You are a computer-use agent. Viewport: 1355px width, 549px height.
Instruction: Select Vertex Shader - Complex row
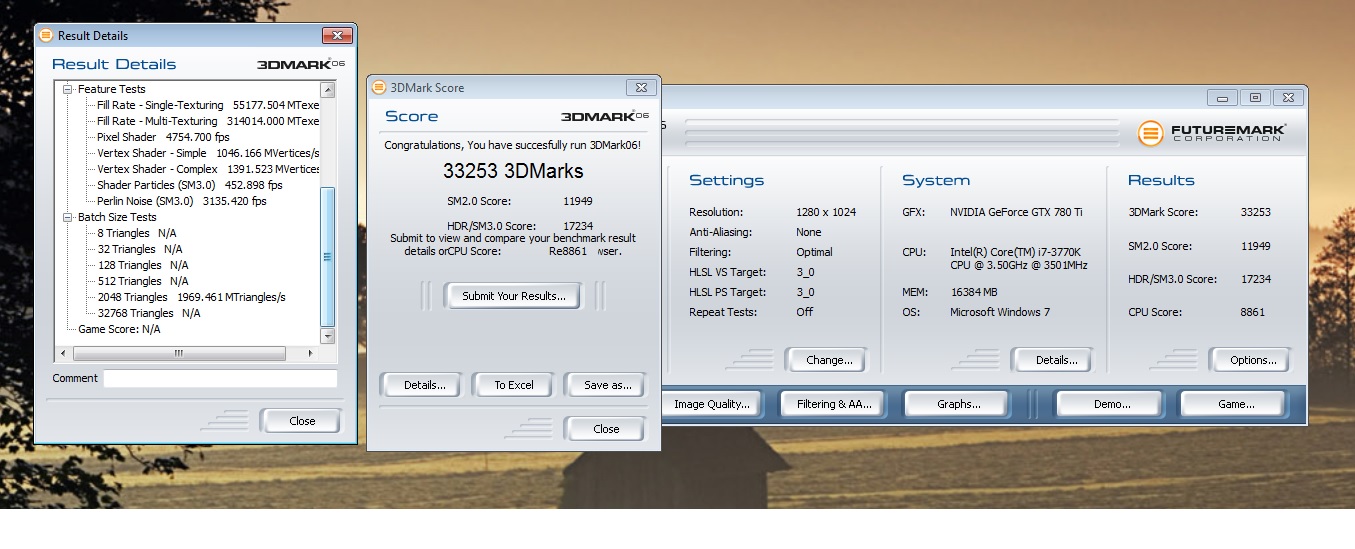click(207, 169)
